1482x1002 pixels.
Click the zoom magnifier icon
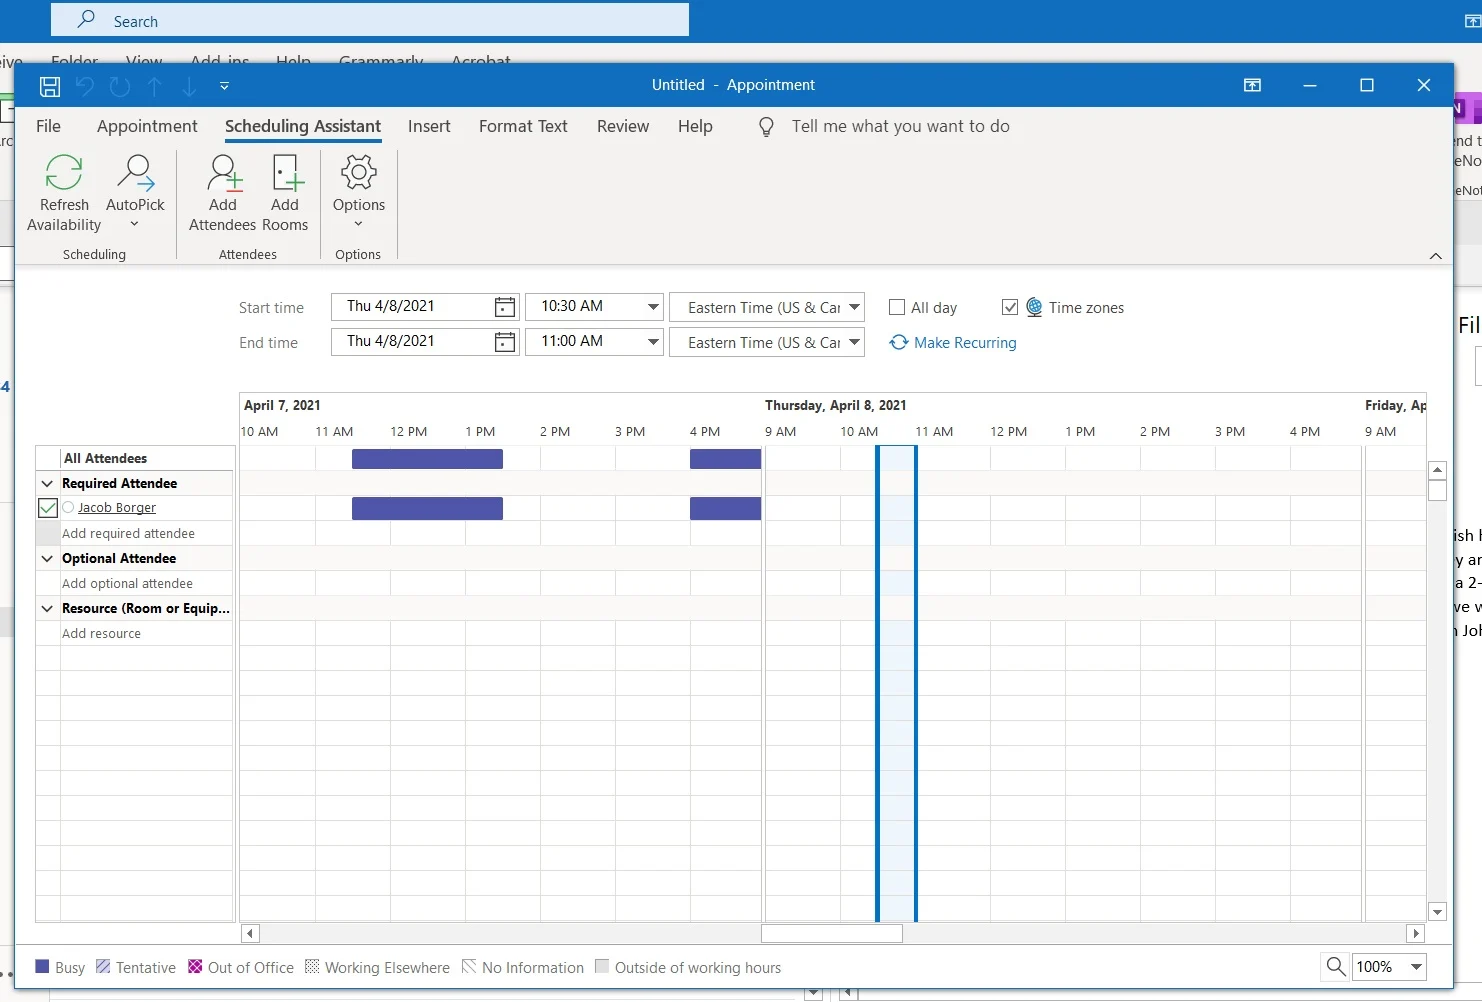(1335, 966)
